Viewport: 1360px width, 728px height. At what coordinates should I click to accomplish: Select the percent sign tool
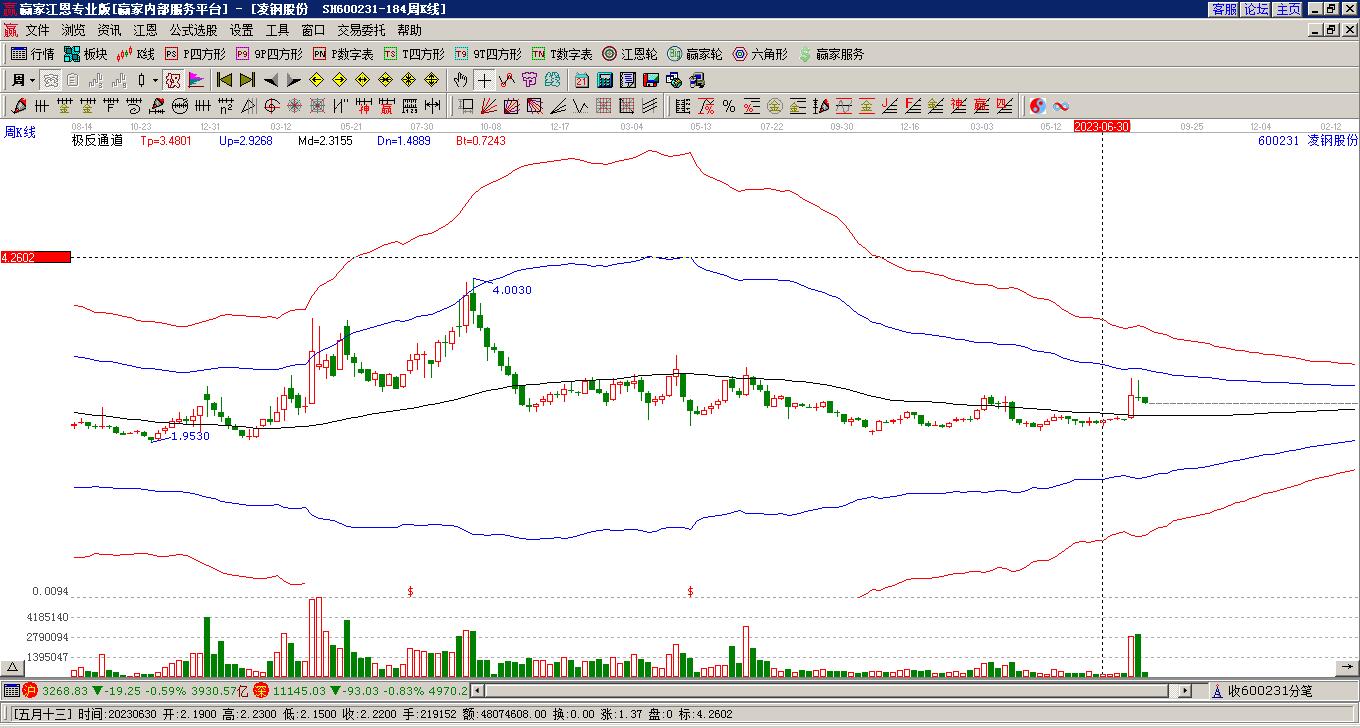coord(729,106)
